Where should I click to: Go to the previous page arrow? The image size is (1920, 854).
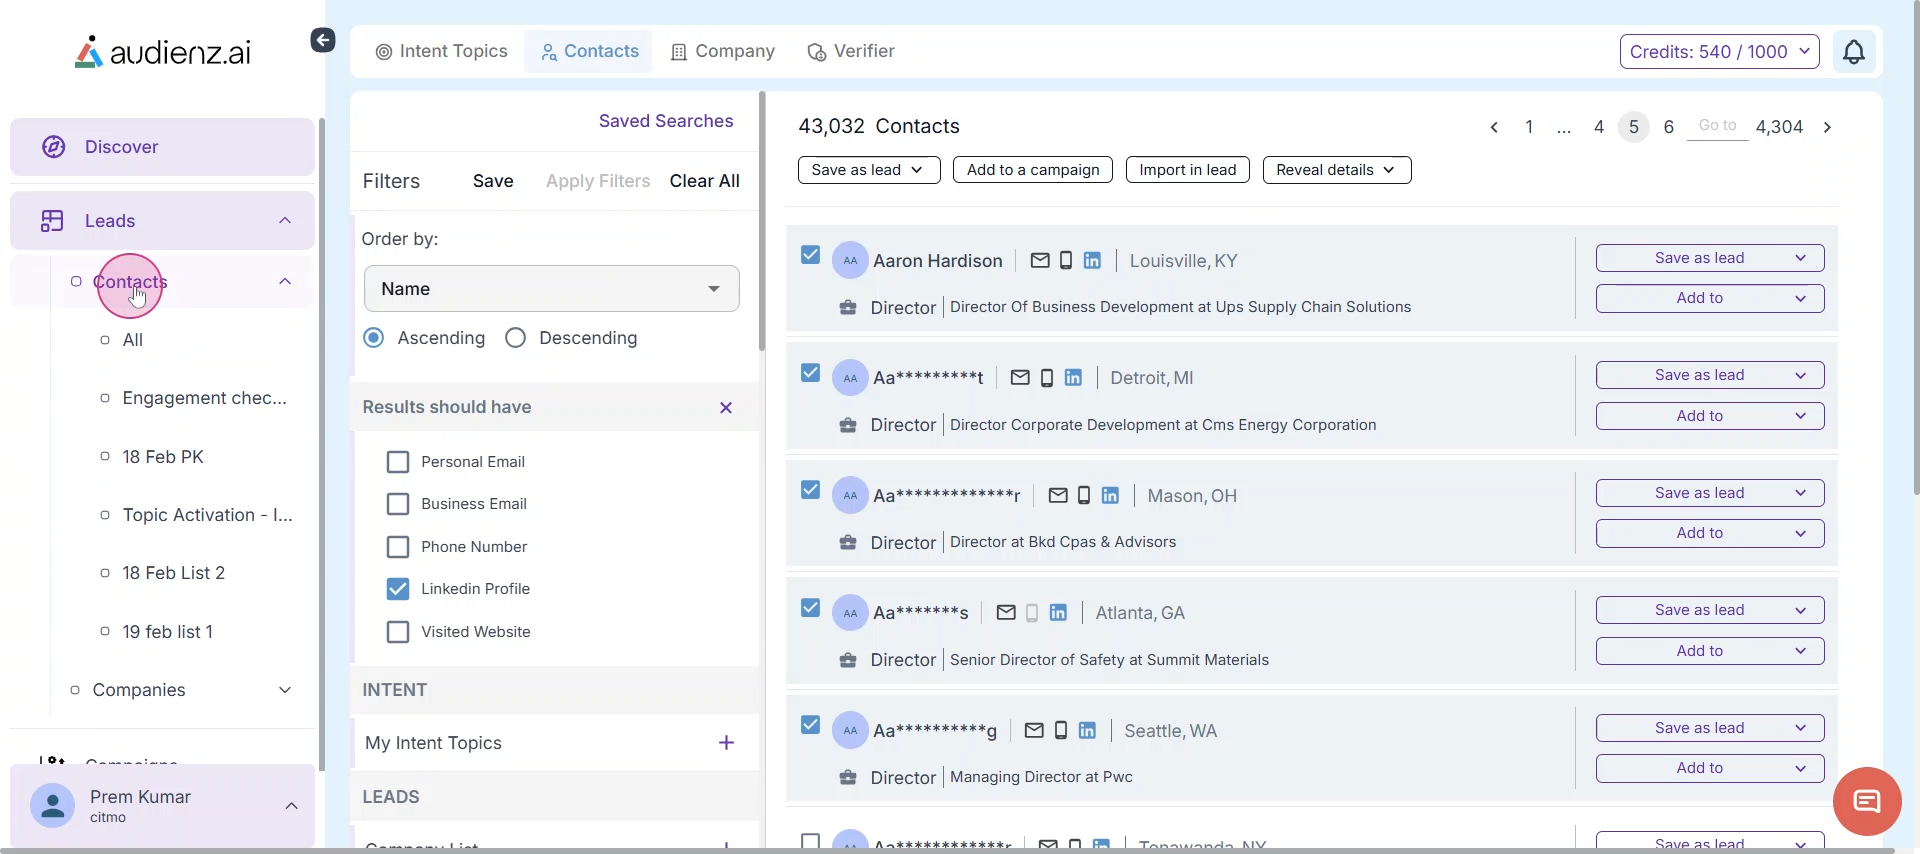point(1494,127)
